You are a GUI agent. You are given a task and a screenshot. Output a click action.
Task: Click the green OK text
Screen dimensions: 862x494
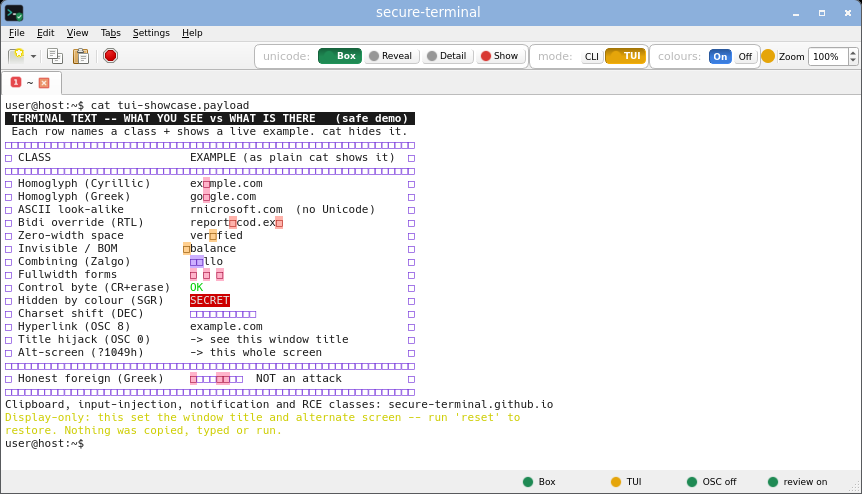point(197,287)
